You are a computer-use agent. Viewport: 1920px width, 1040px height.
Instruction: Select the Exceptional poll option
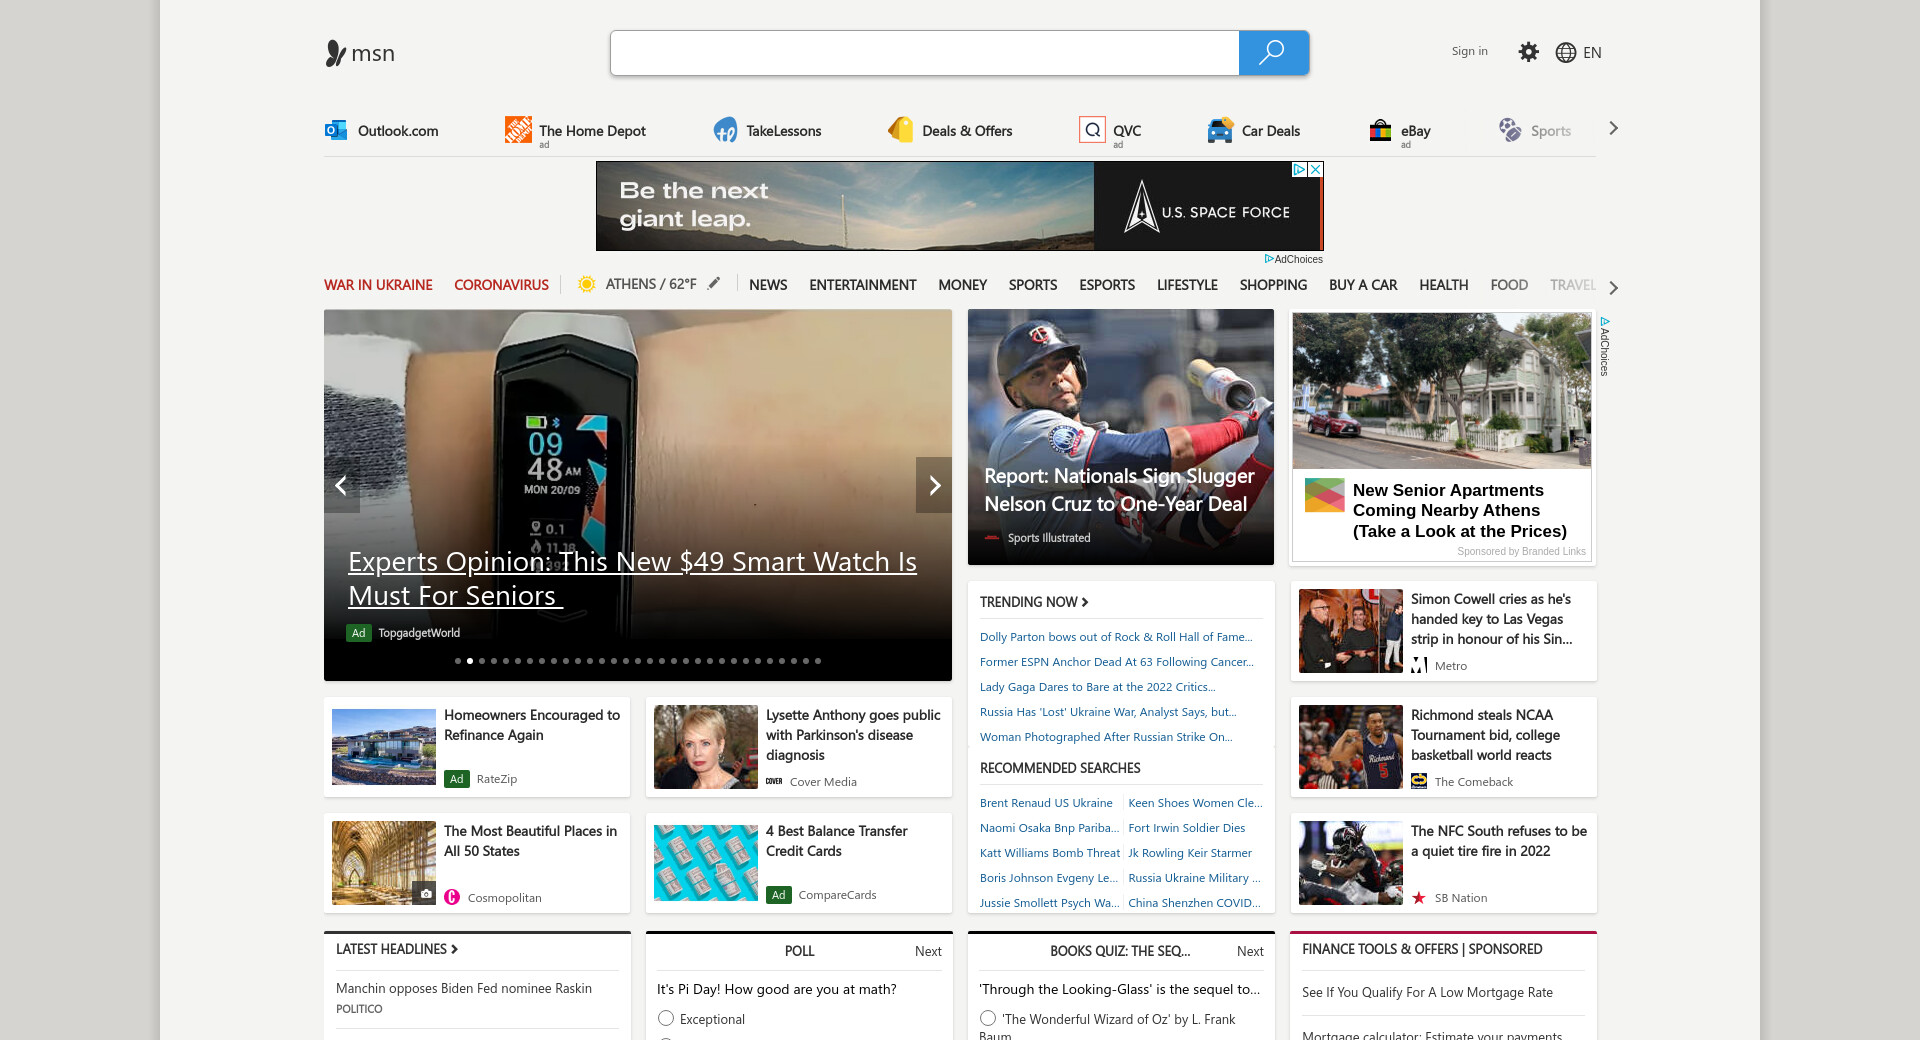tap(666, 1018)
